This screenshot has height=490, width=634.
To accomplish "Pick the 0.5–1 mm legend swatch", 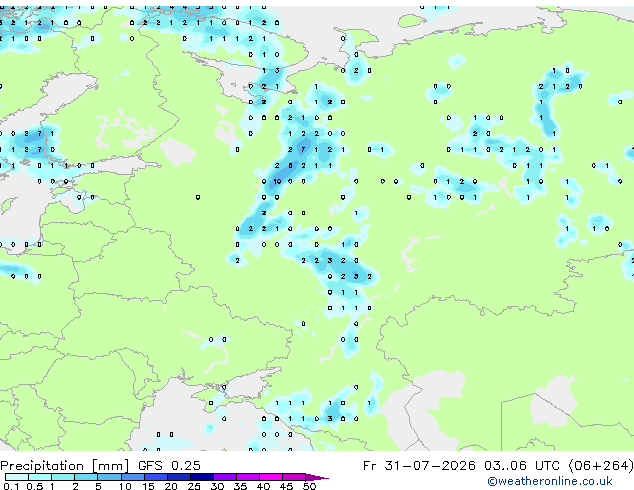I will (40, 477).
